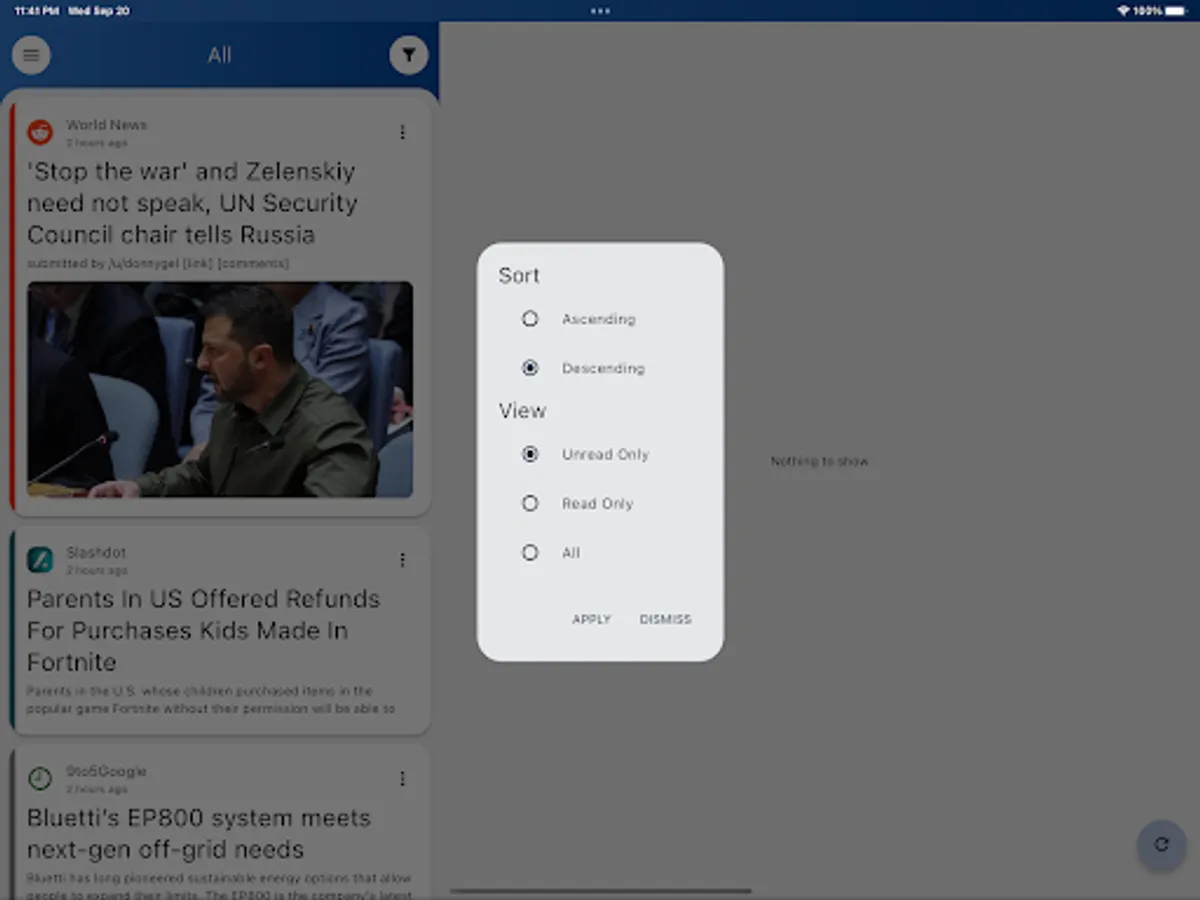Click the Nothing to show message

click(819, 461)
